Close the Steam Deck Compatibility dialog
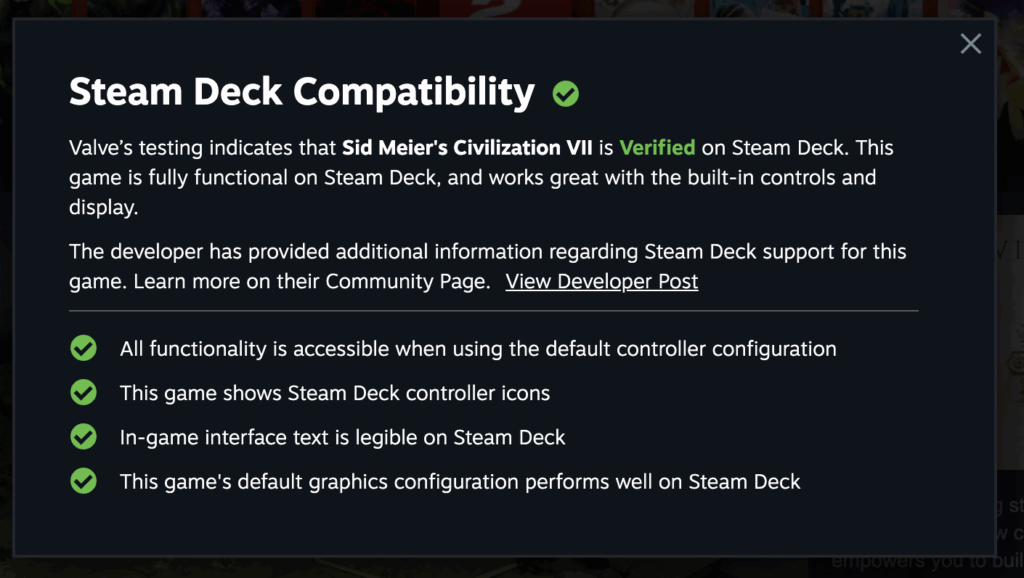 click(970, 43)
